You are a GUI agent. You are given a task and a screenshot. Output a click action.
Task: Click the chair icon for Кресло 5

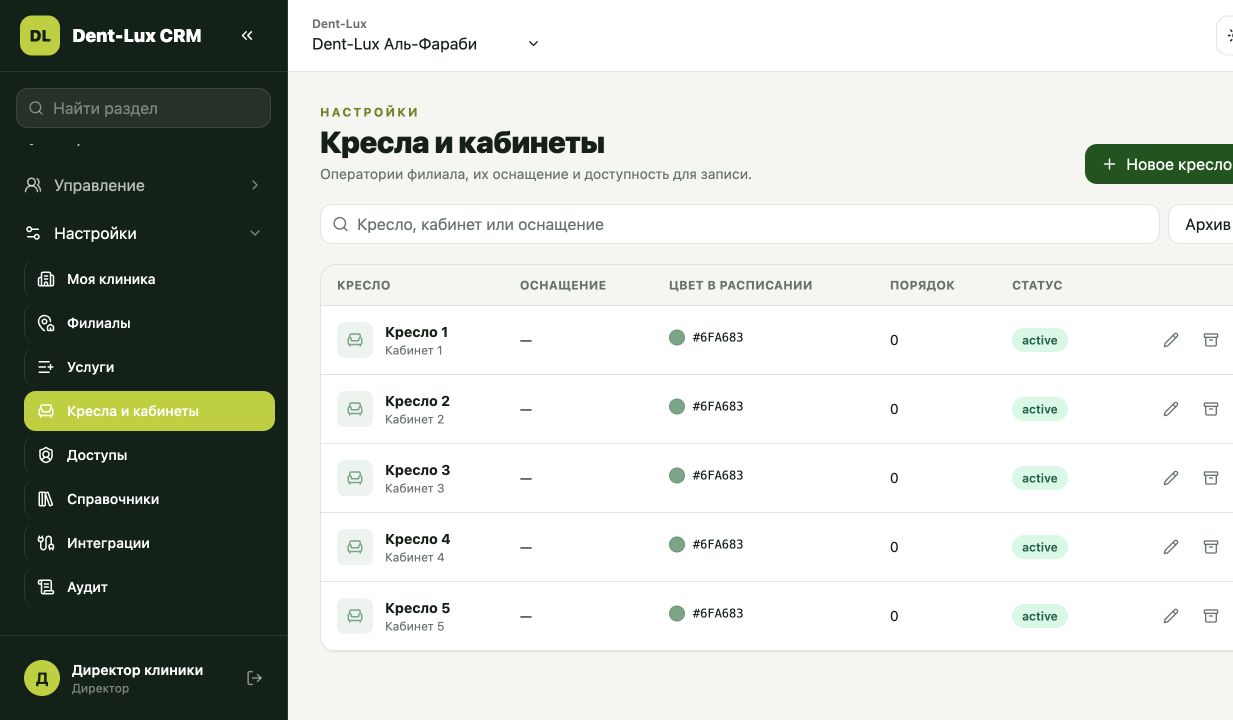355,616
